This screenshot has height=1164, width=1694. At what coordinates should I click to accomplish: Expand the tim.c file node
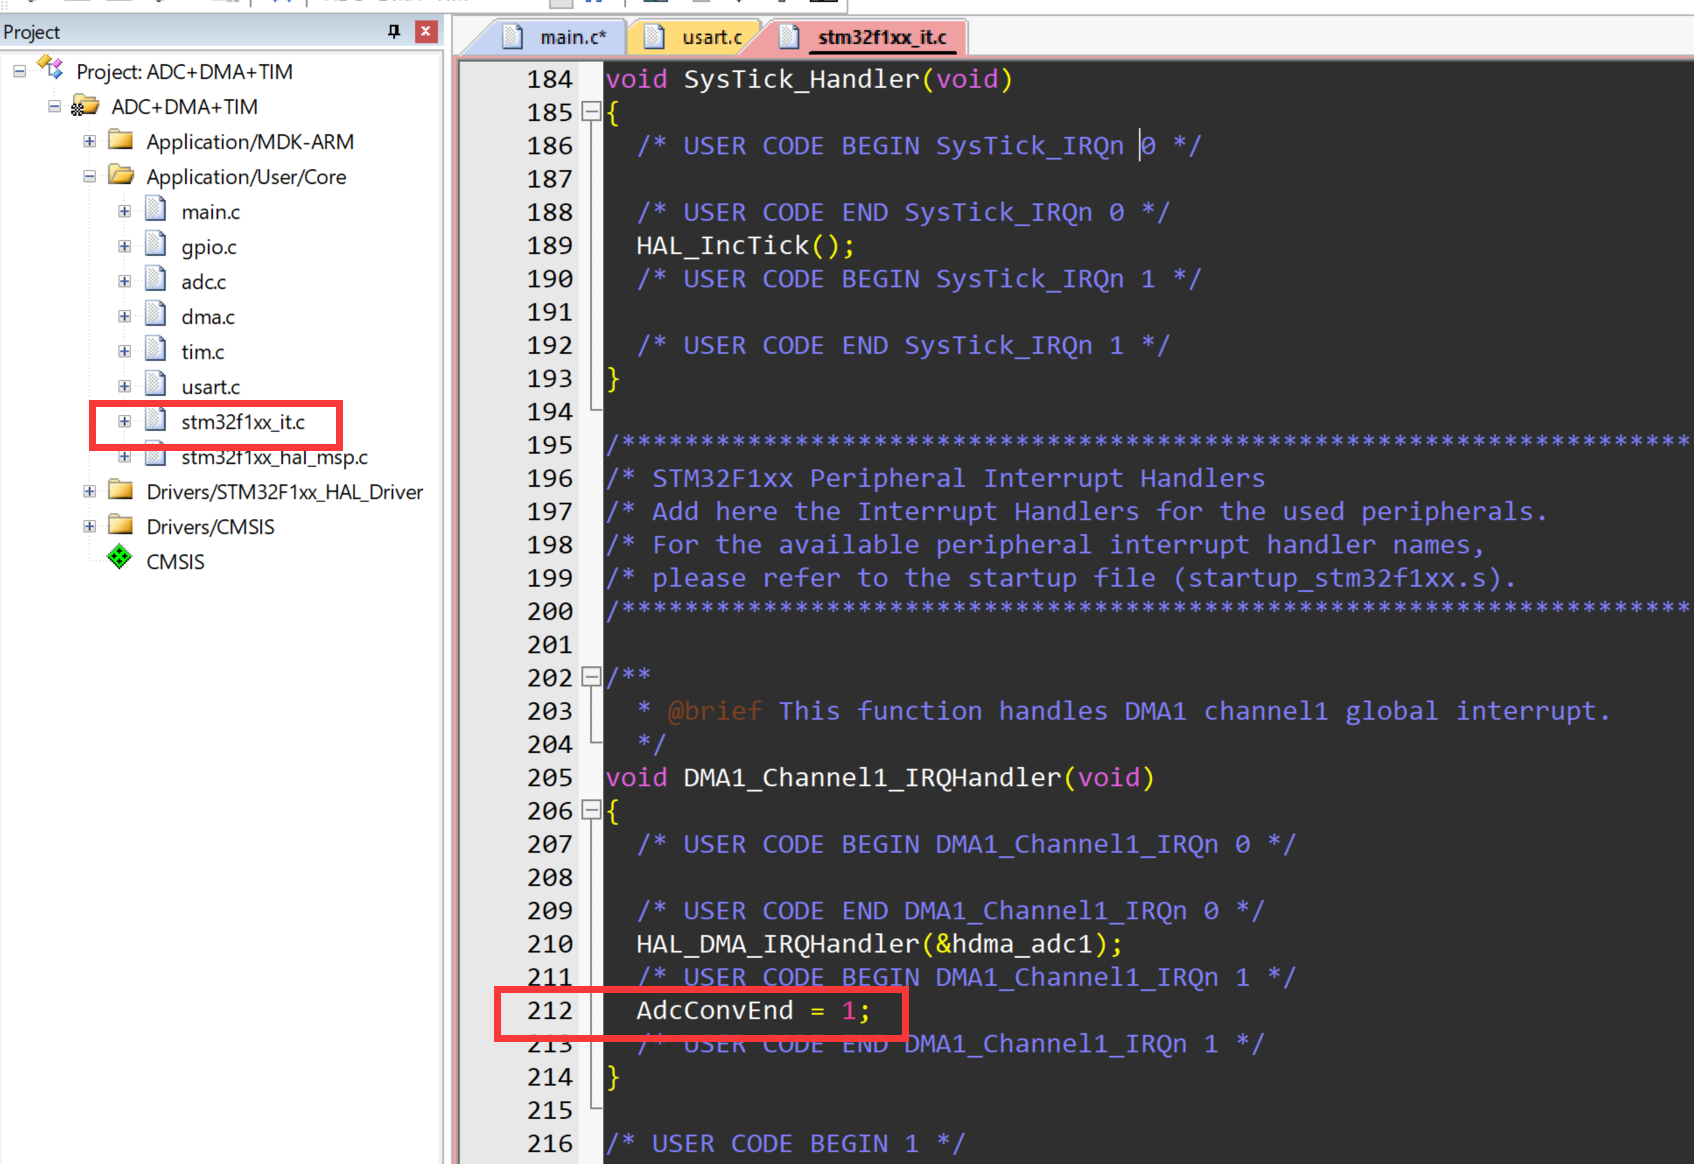click(124, 352)
